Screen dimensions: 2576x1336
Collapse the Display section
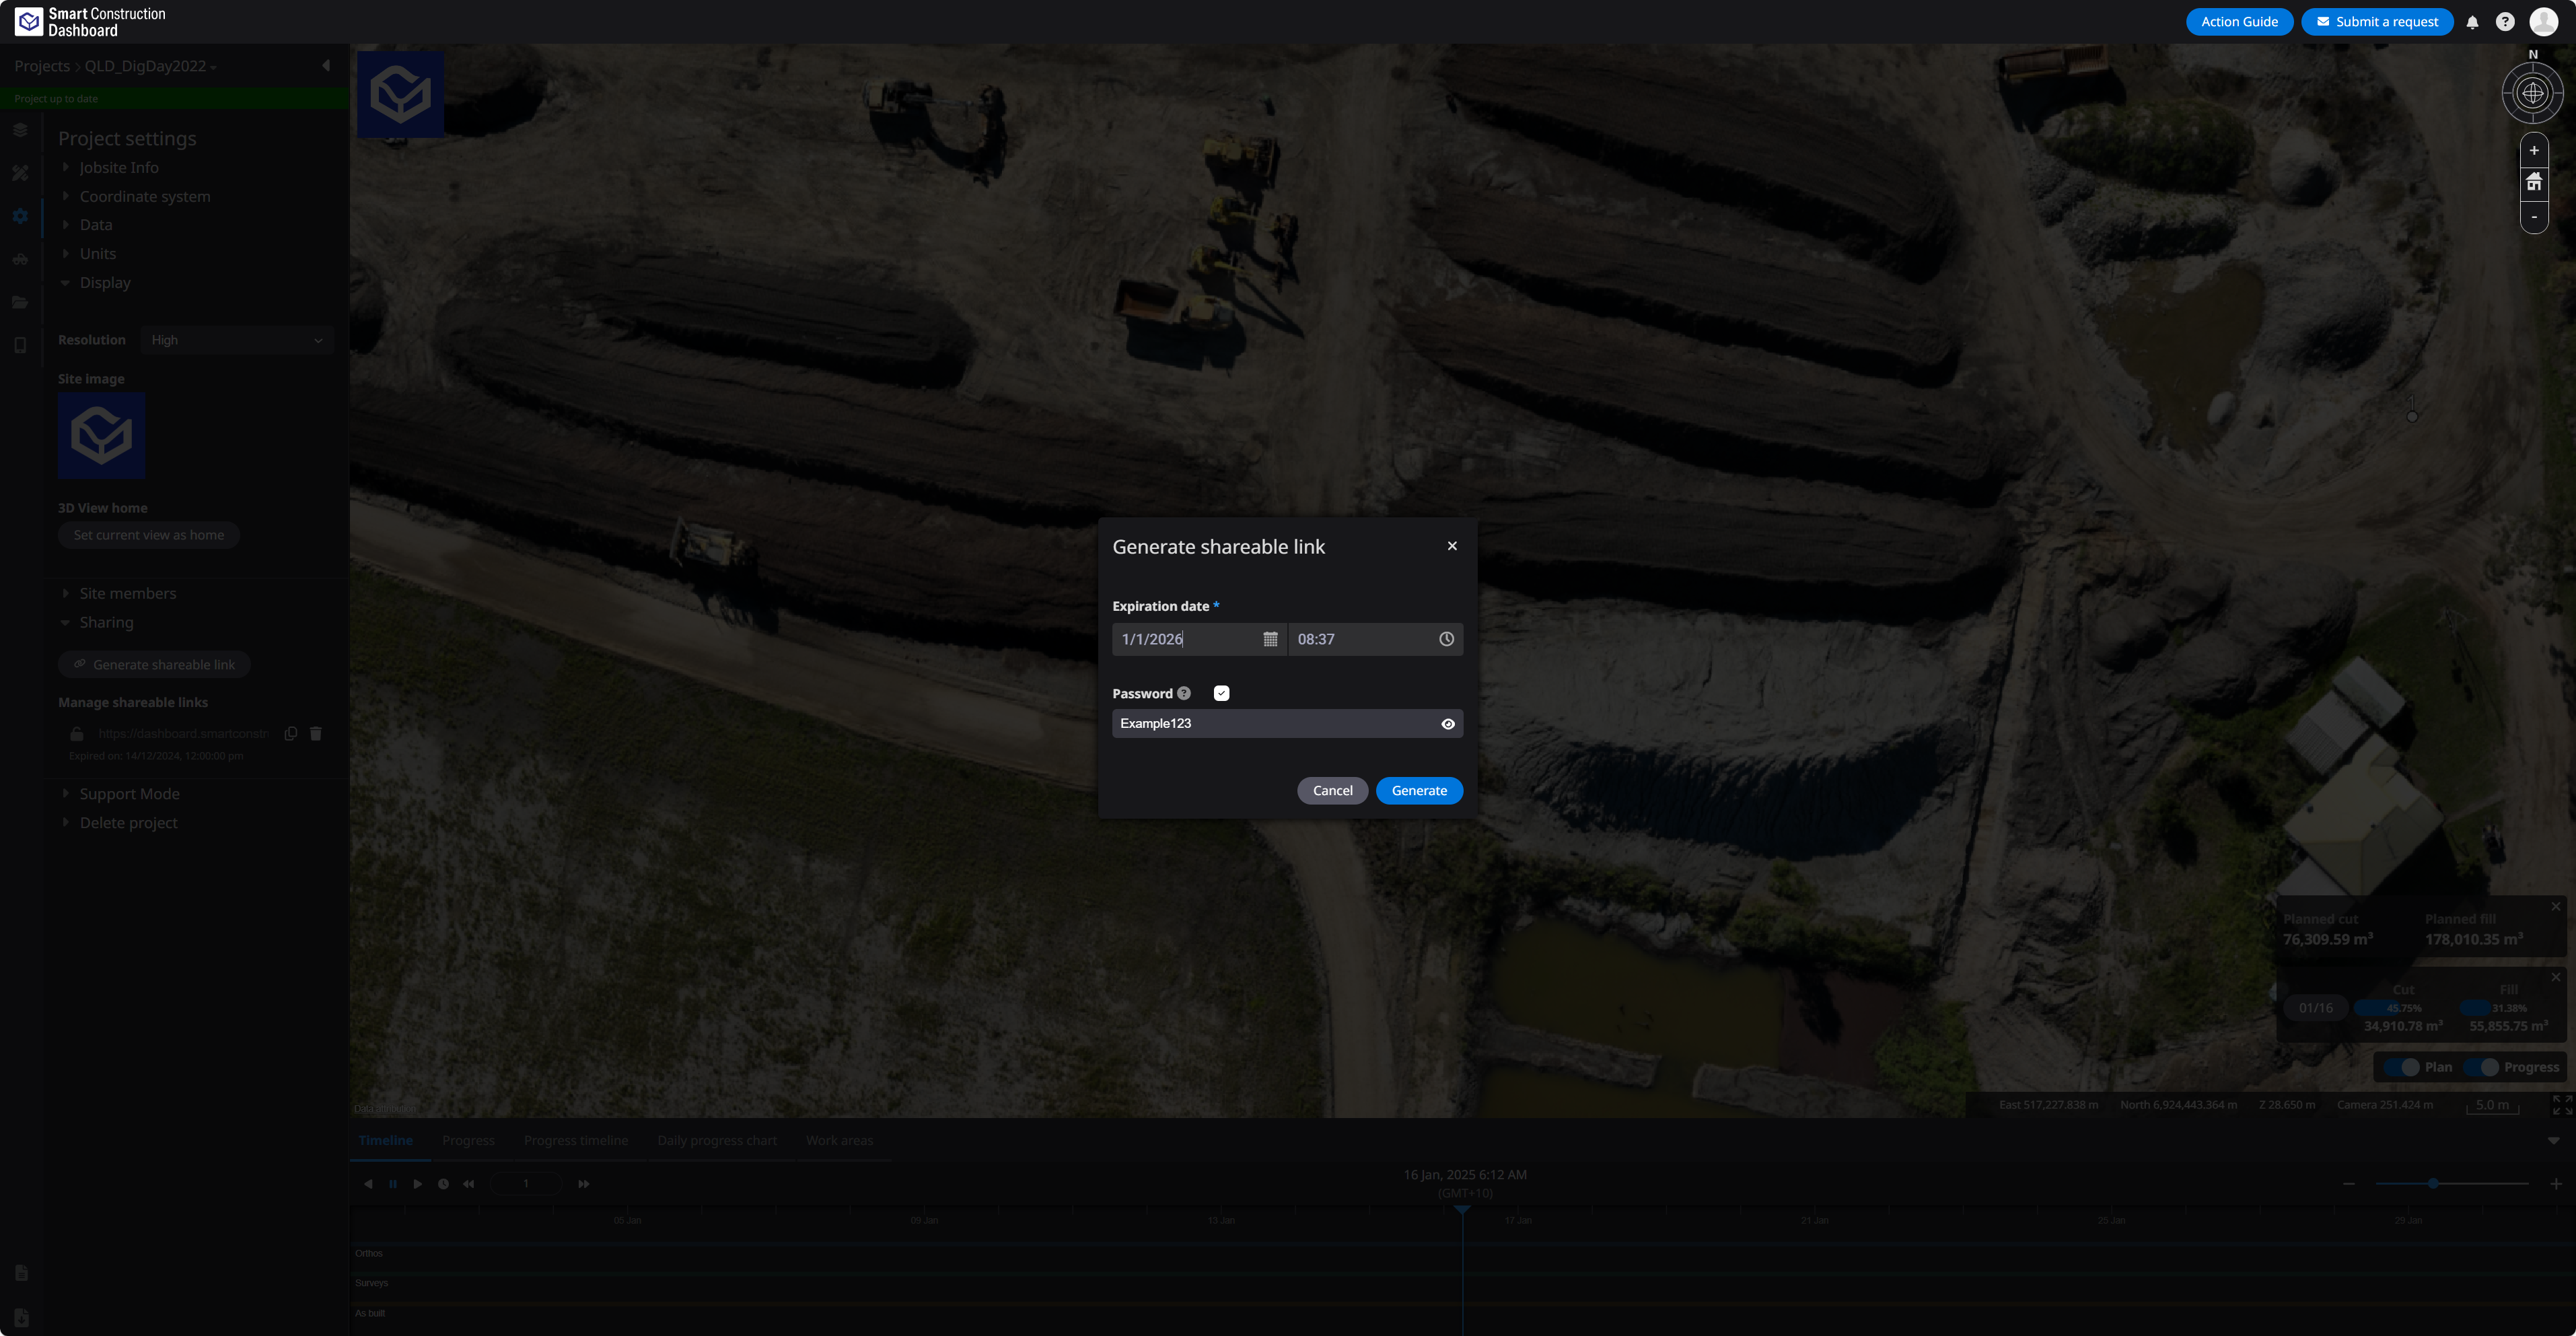(x=105, y=283)
